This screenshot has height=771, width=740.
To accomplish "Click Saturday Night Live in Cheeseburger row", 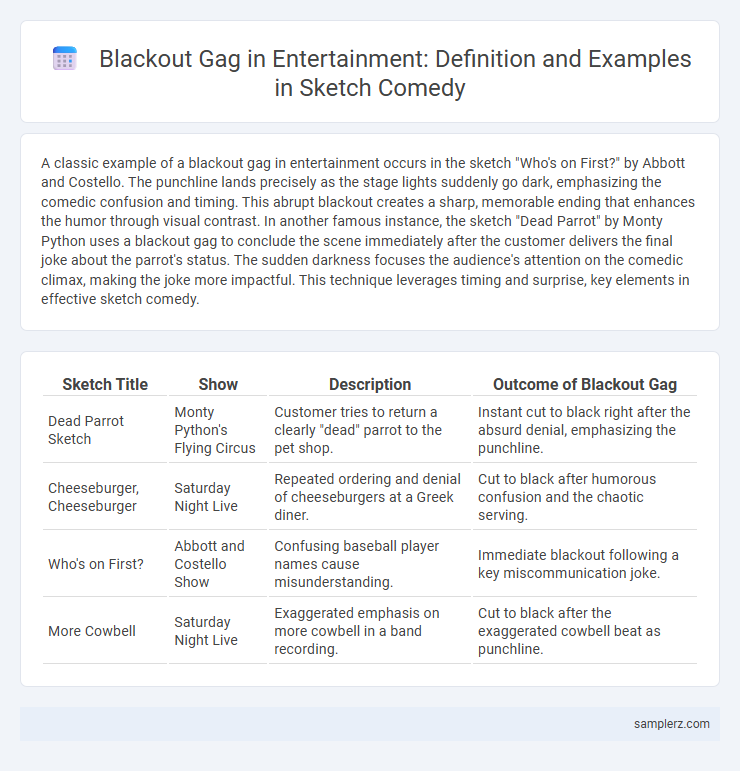I will [x=218, y=497].
